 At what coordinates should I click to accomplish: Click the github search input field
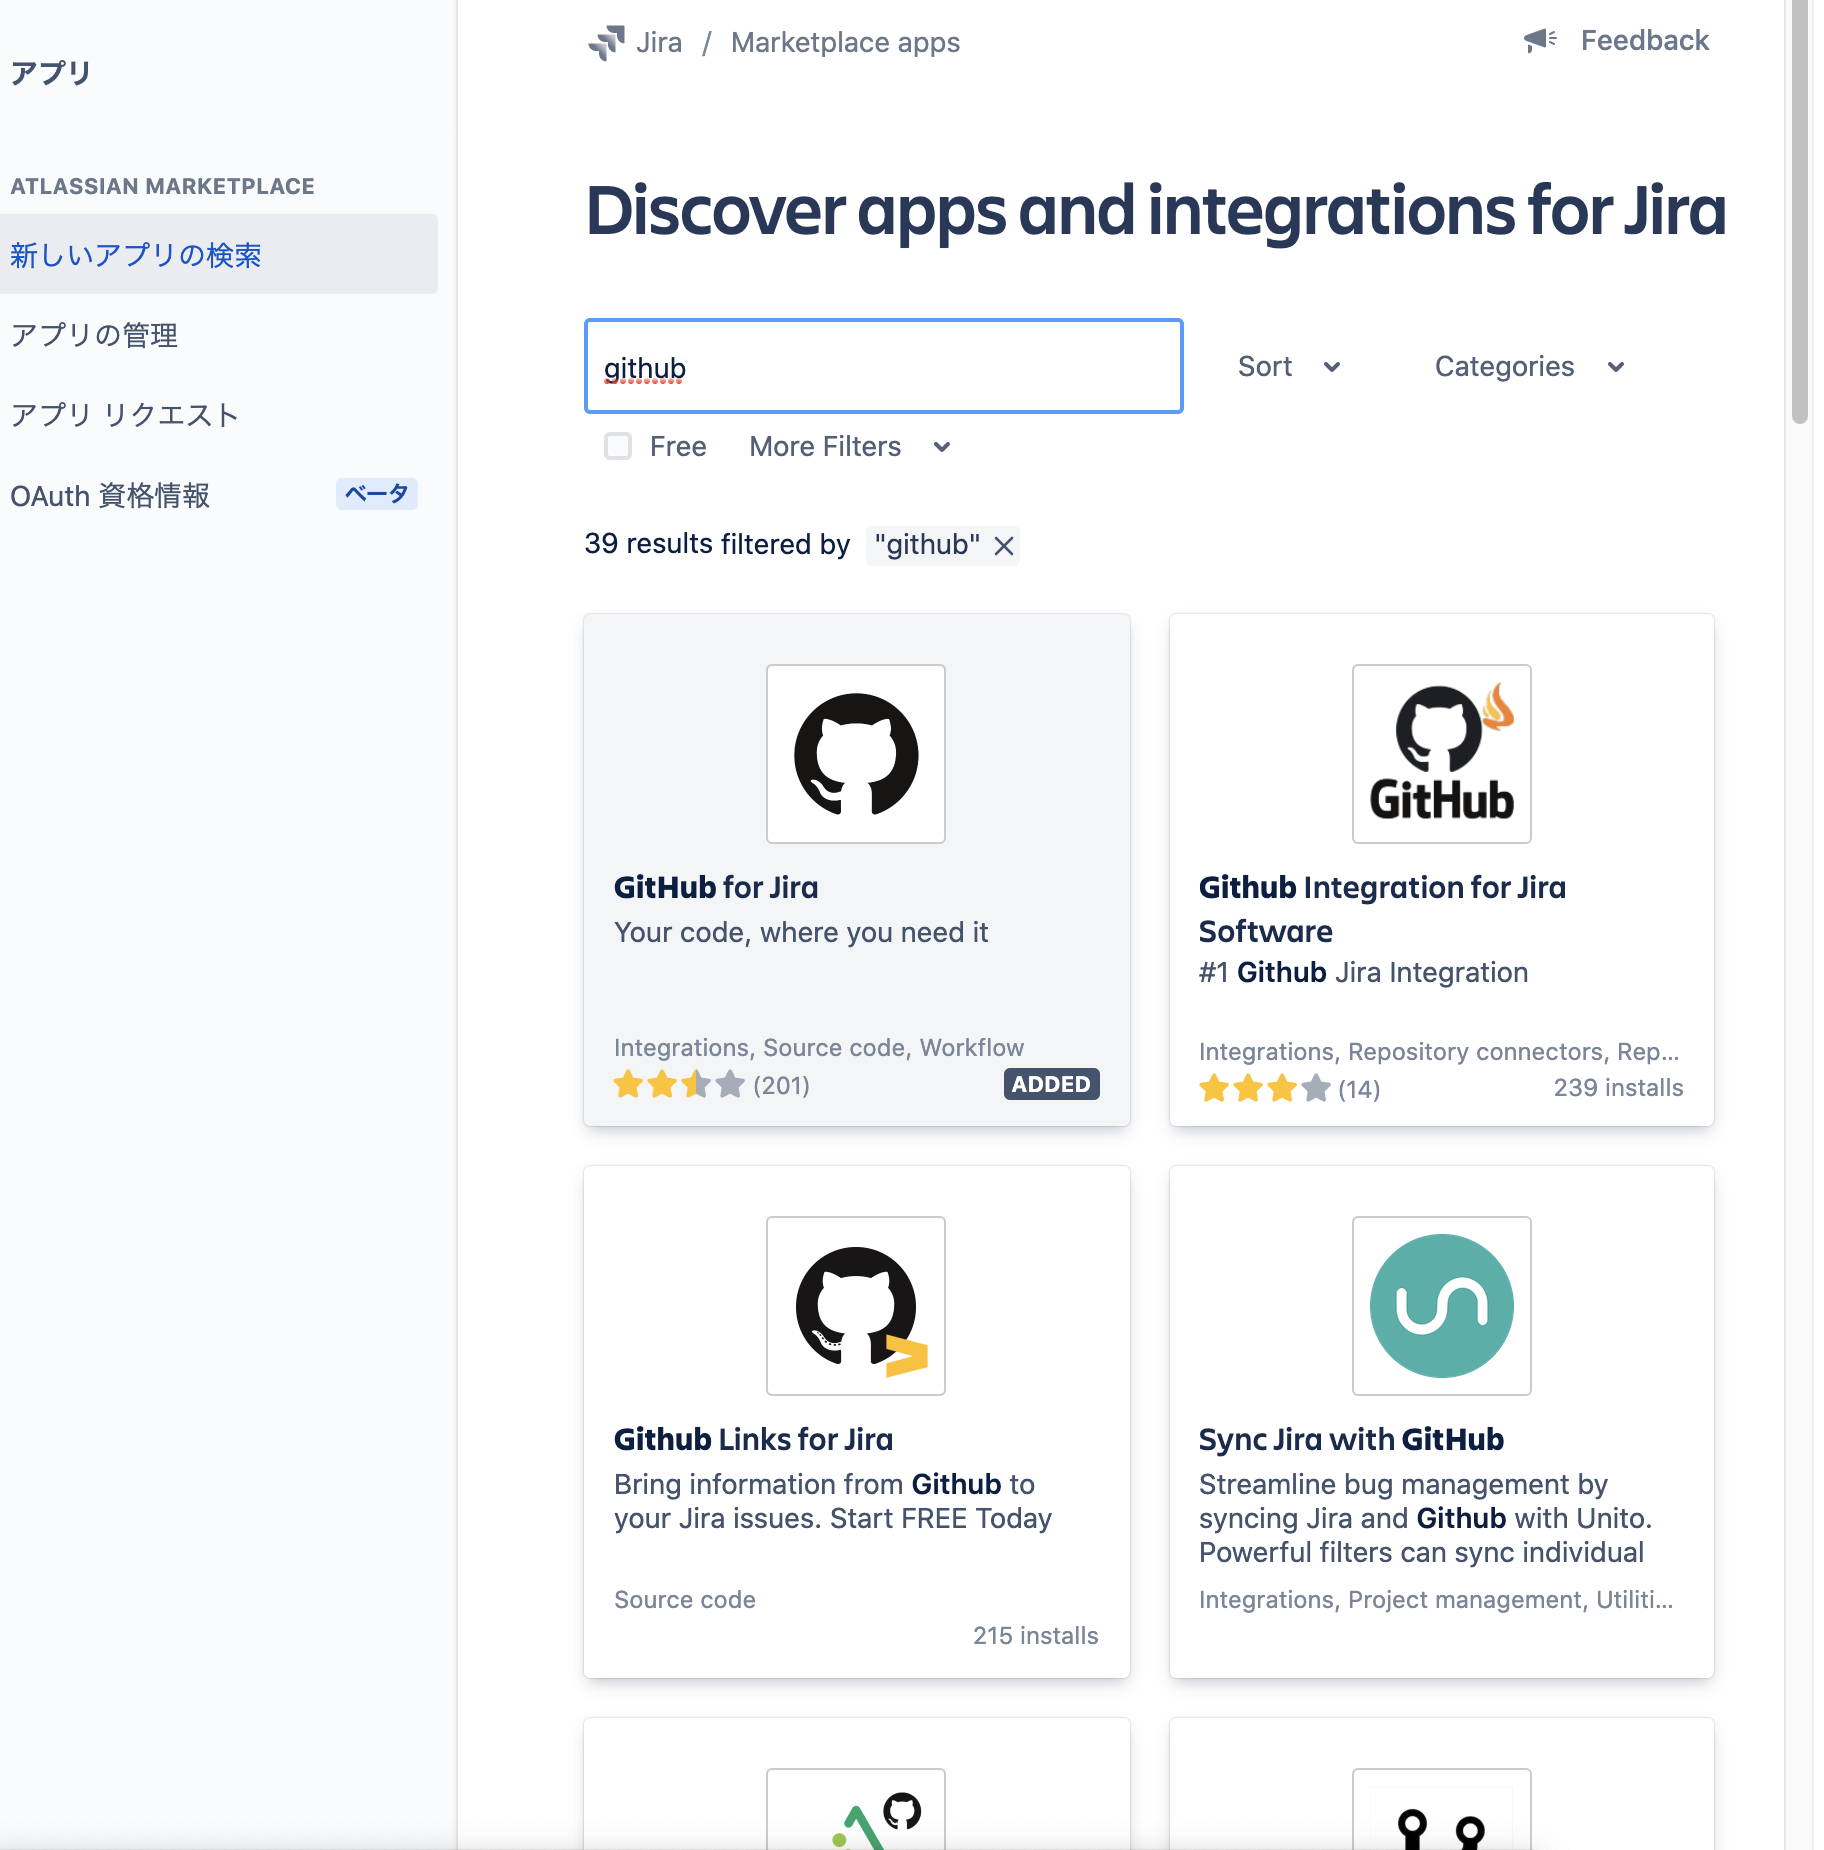pyautogui.click(x=882, y=366)
